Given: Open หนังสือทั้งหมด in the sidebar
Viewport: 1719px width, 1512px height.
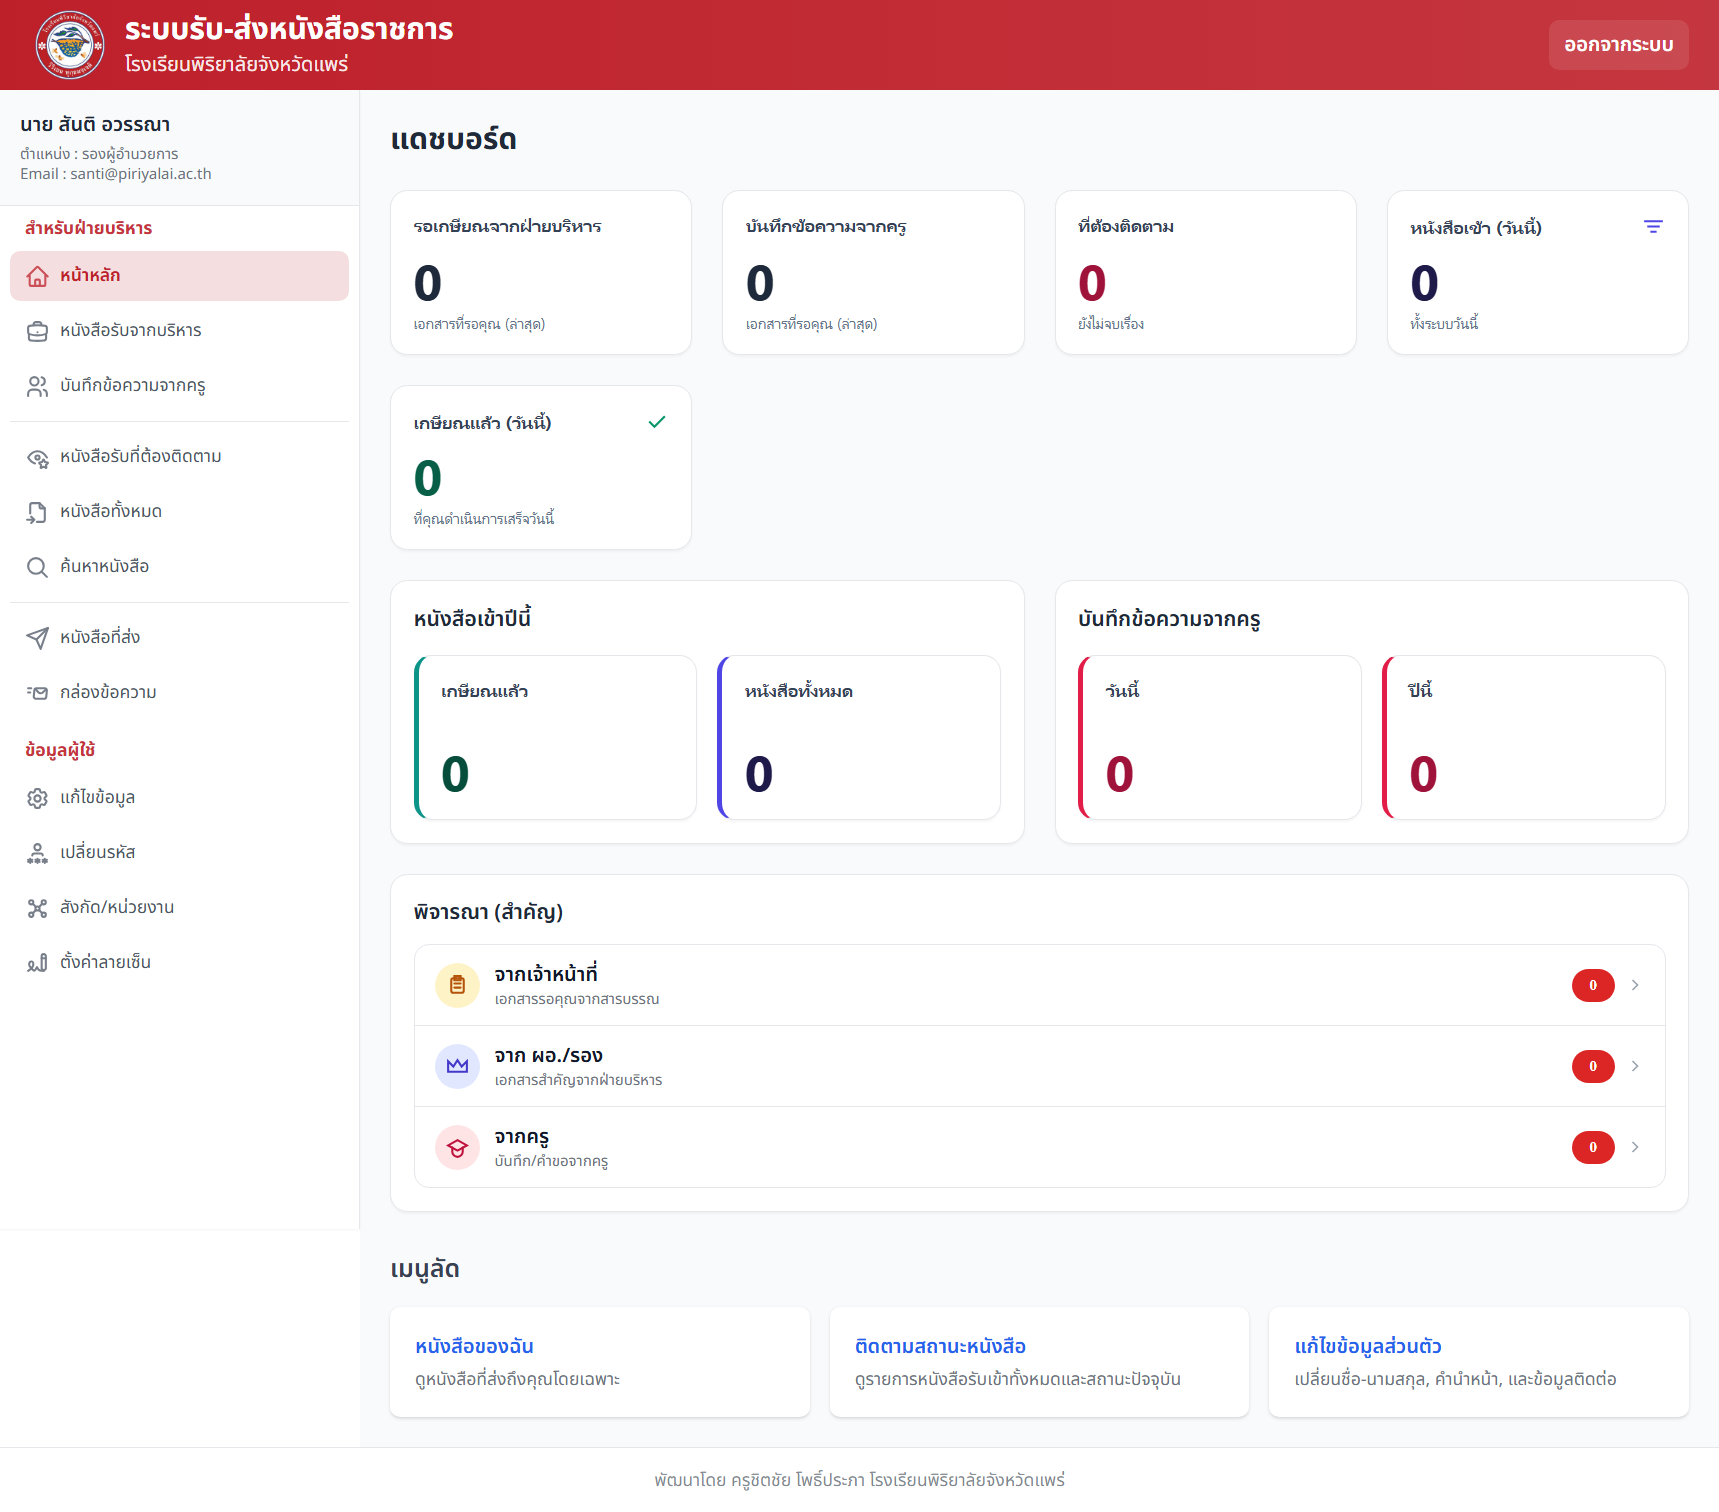Looking at the screenshot, I should point(110,512).
